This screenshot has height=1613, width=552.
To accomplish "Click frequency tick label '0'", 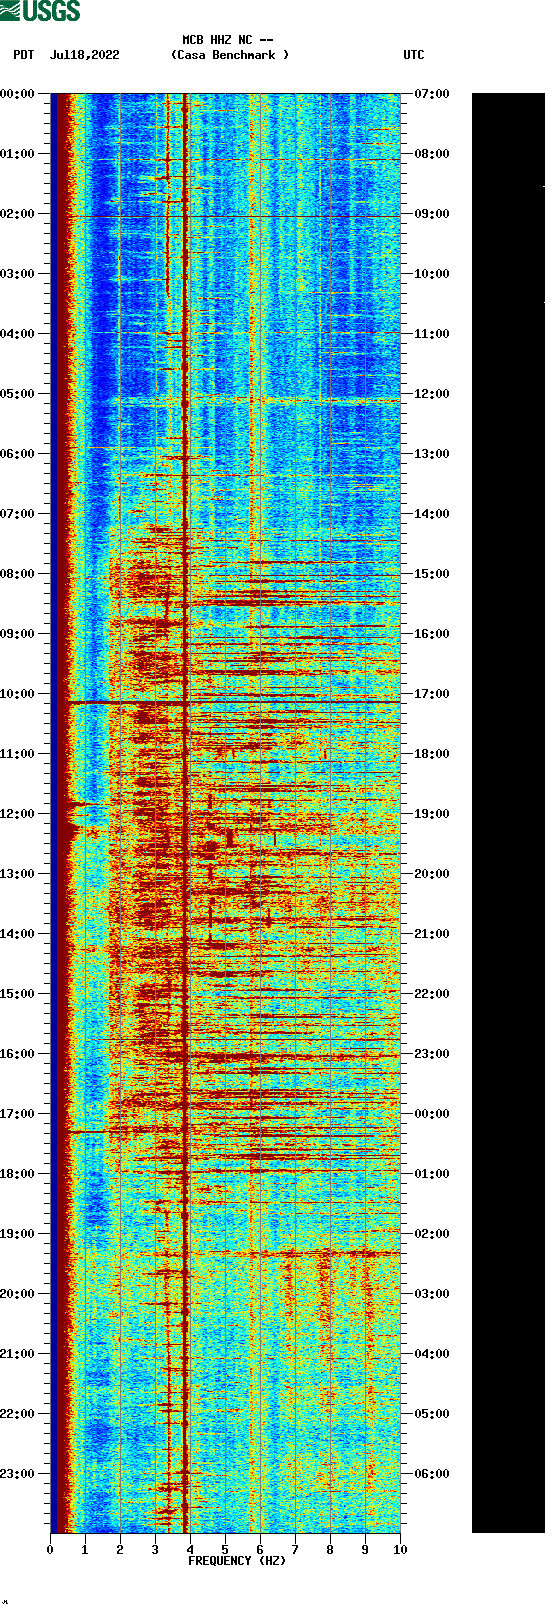I will pyautogui.click(x=50, y=1550).
